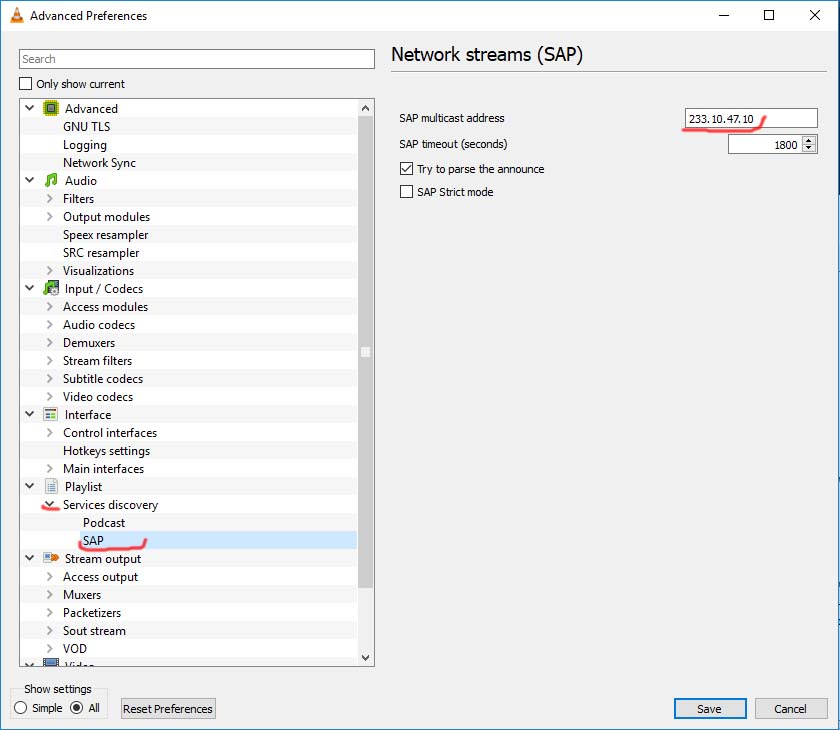Screen dimensions: 840x730
Task: Enable SAP Strict mode checkbox
Action: [407, 192]
